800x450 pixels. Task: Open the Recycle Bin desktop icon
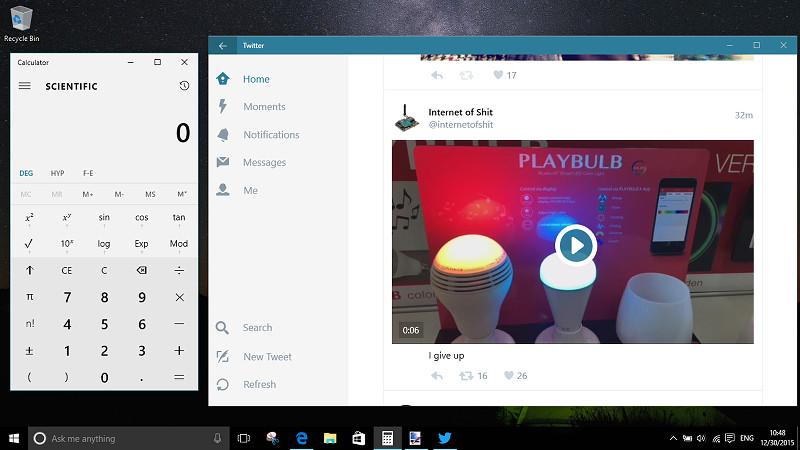(21, 23)
